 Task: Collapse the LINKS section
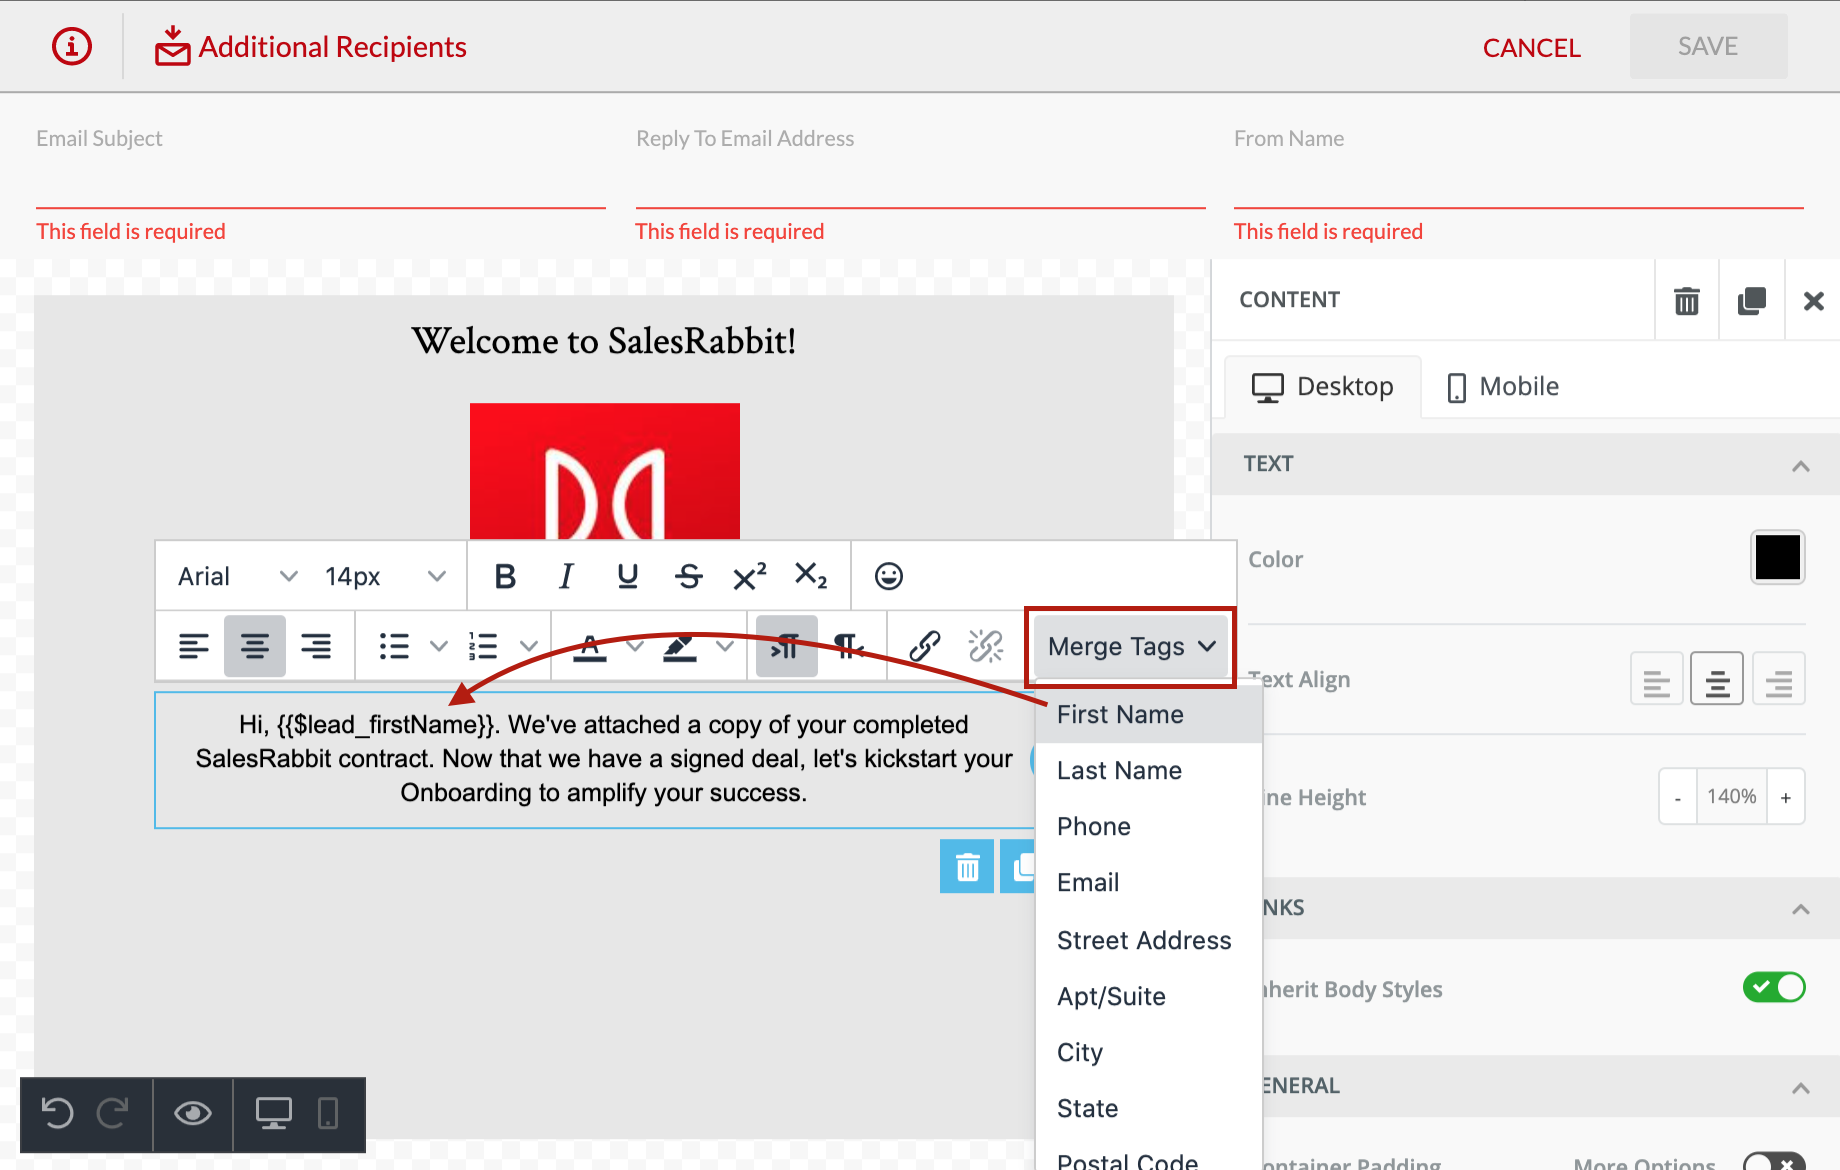click(1800, 909)
